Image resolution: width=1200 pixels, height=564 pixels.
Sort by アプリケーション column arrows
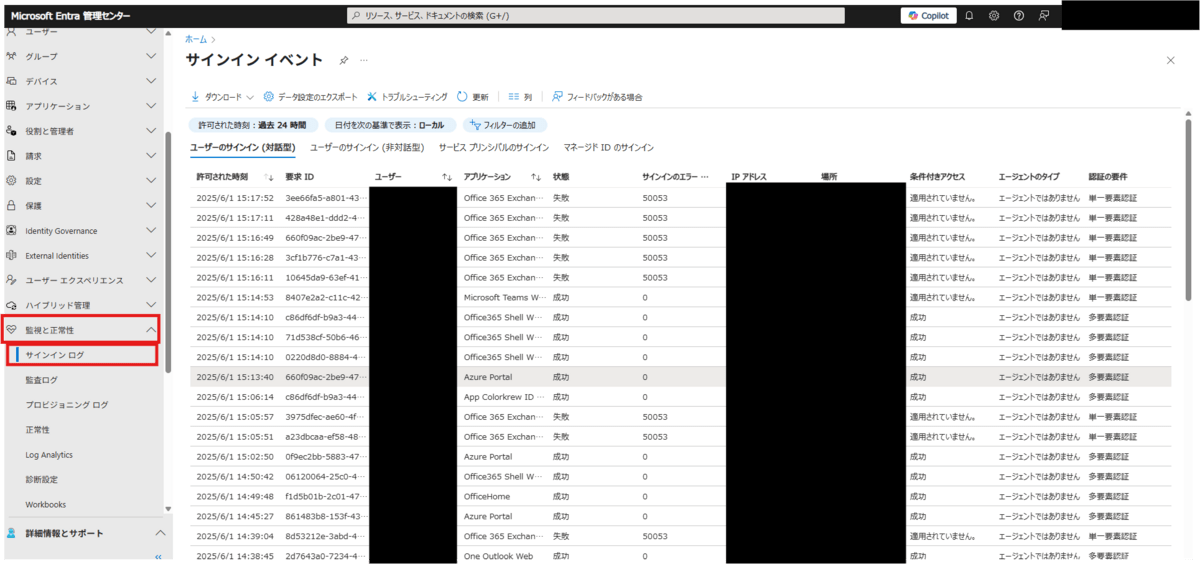[x=536, y=177]
